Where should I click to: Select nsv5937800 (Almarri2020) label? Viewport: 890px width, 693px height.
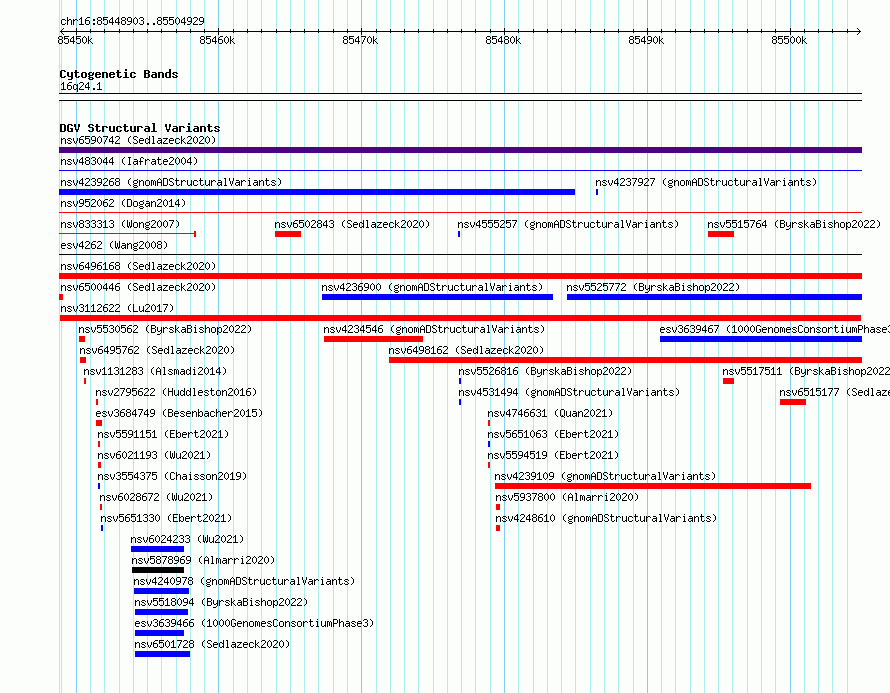click(x=567, y=497)
